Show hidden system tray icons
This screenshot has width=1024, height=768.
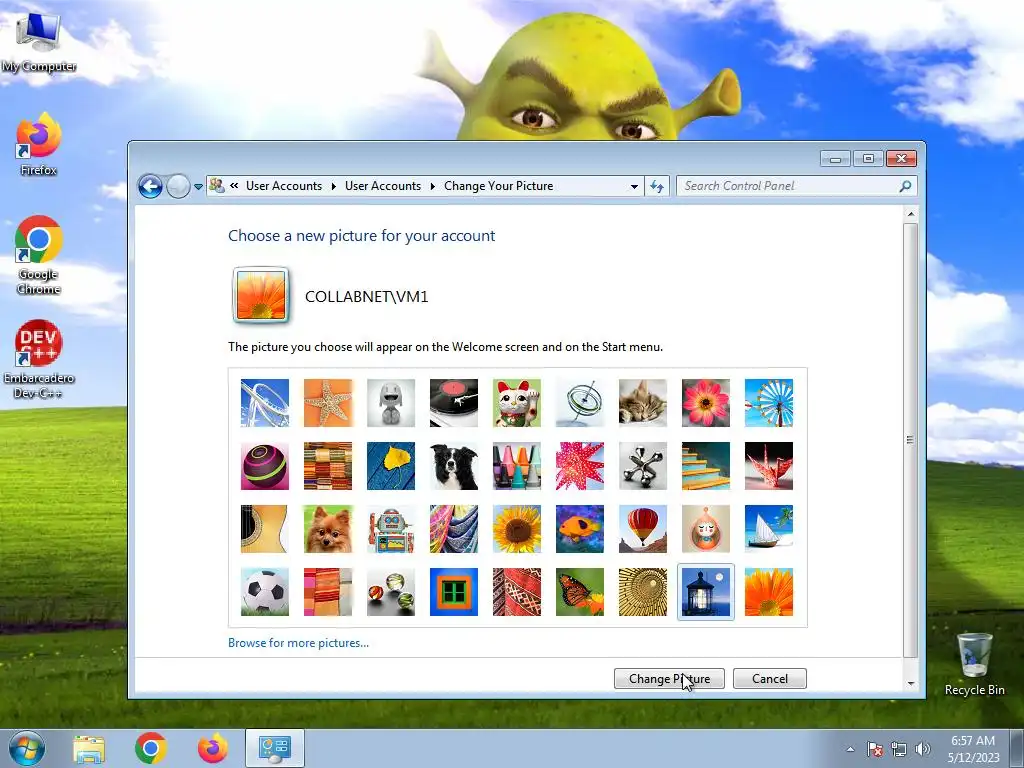click(x=850, y=749)
